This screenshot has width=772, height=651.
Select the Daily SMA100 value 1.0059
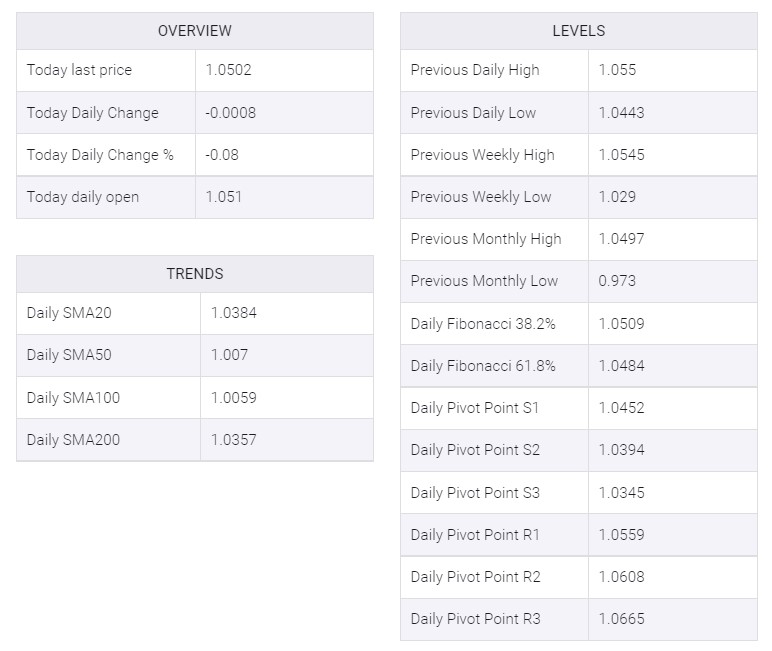pos(234,397)
